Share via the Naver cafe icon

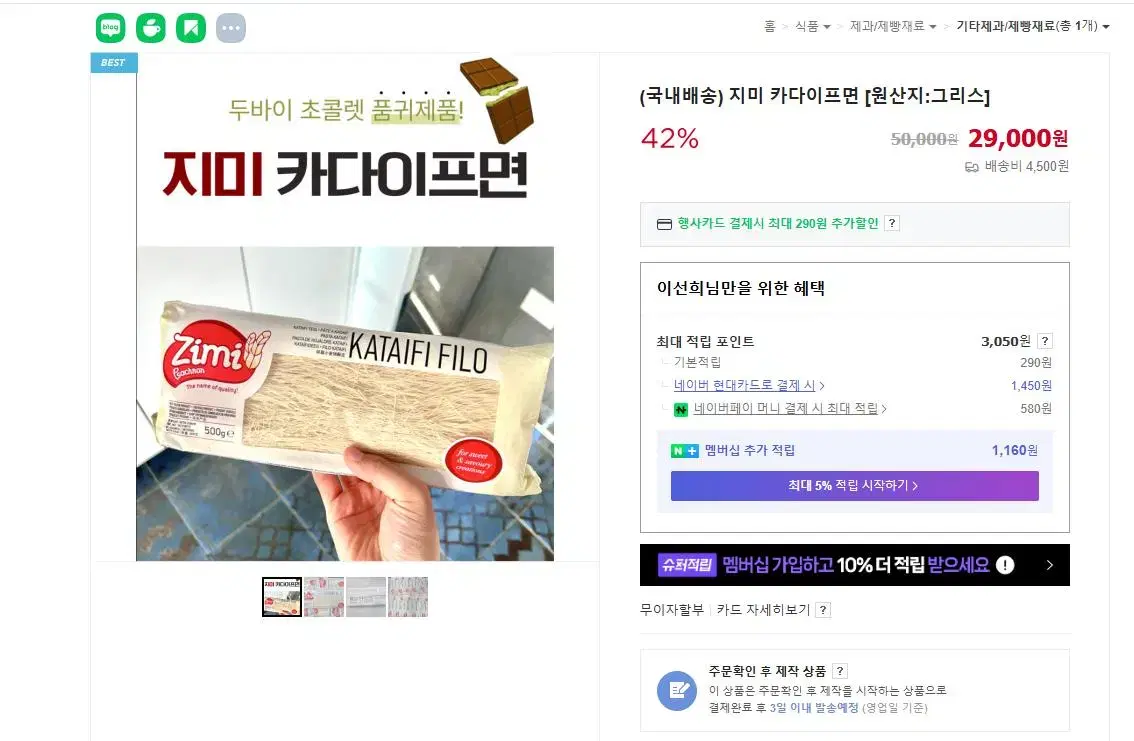150,28
